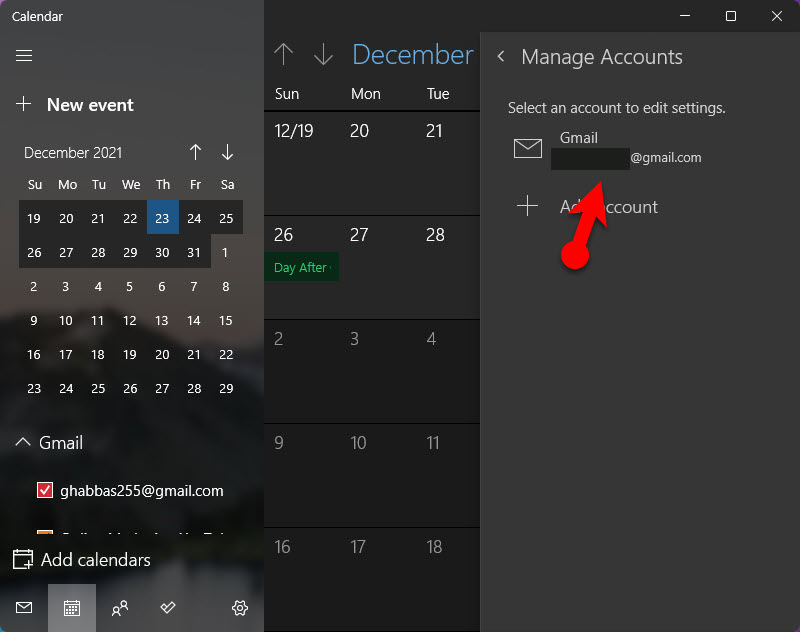The height and width of the screenshot is (632, 800).
Task: Select January 8 in mini calendar
Action: (x=226, y=286)
